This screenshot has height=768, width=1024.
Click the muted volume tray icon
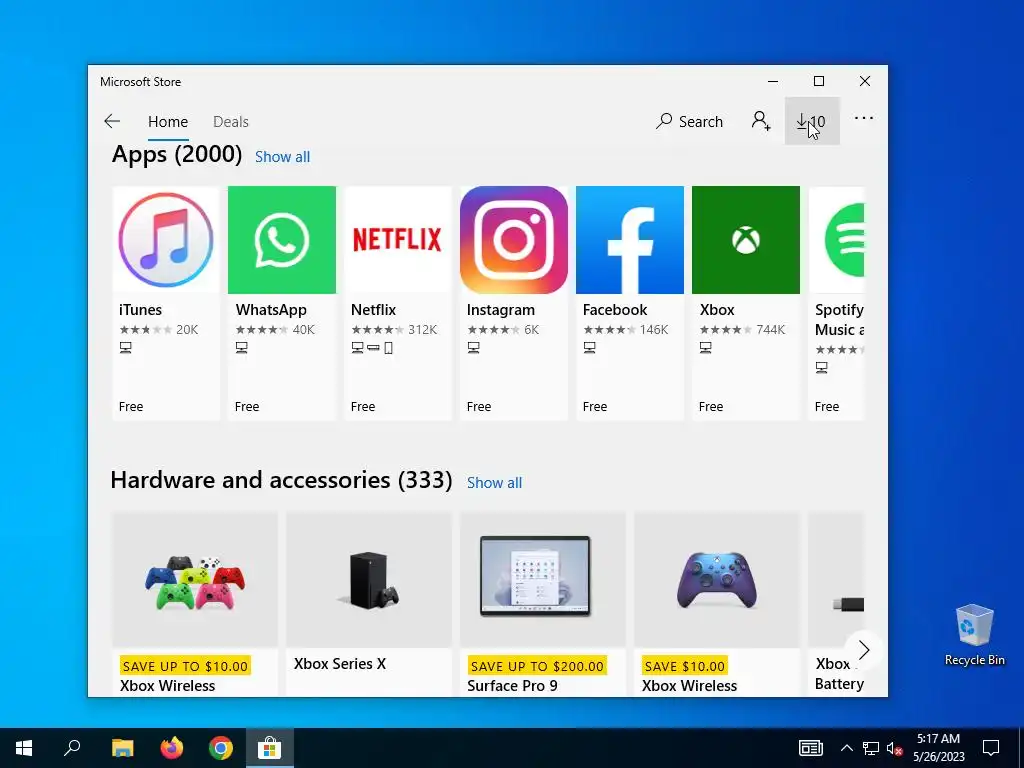[x=894, y=748]
